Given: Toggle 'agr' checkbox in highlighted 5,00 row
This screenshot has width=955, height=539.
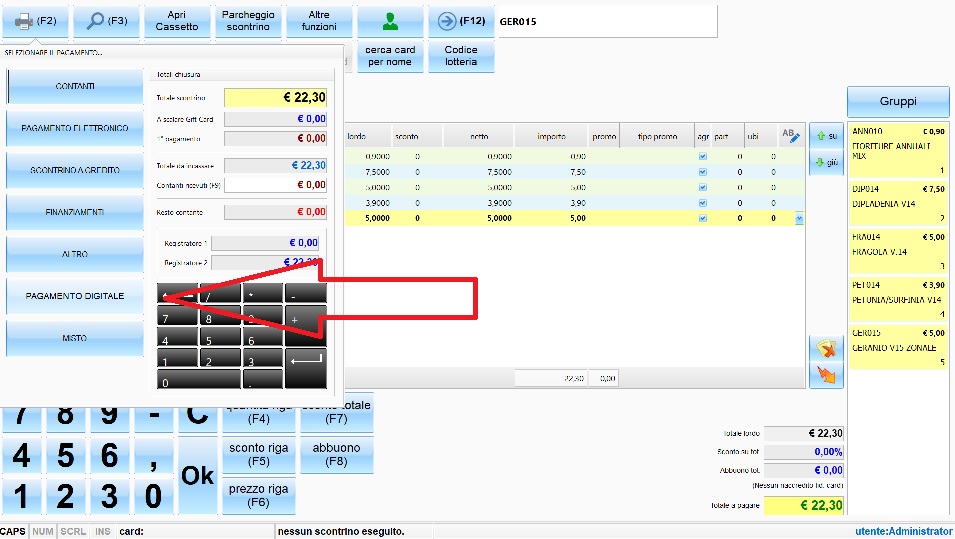Looking at the screenshot, I should [703, 218].
